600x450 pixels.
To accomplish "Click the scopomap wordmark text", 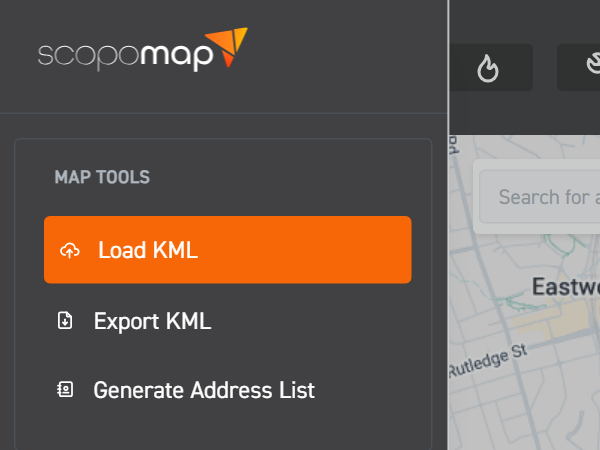I will coord(125,55).
